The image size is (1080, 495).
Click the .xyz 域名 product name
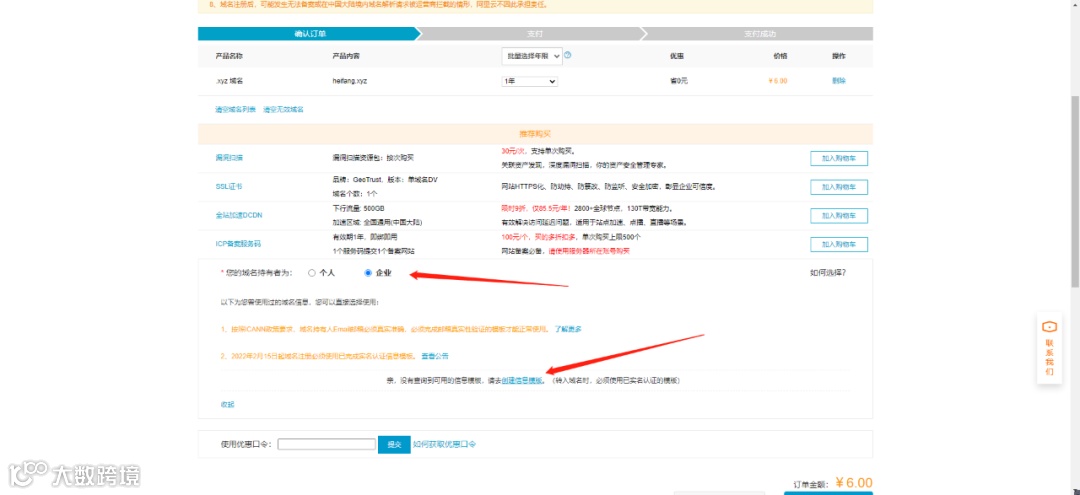point(229,81)
